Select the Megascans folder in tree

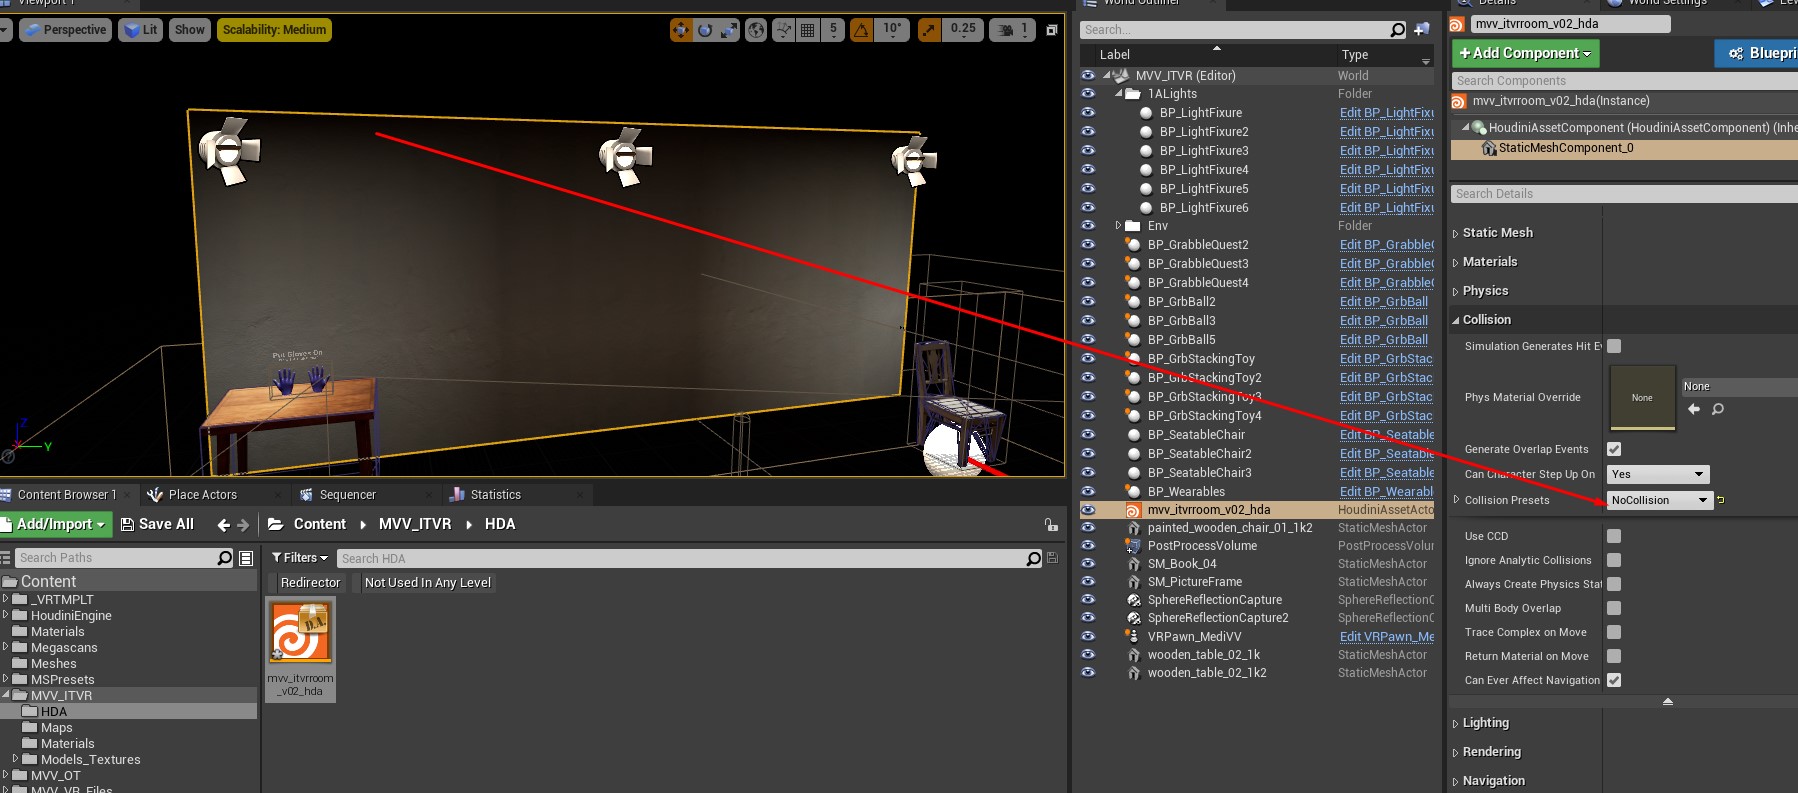coord(64,648)
